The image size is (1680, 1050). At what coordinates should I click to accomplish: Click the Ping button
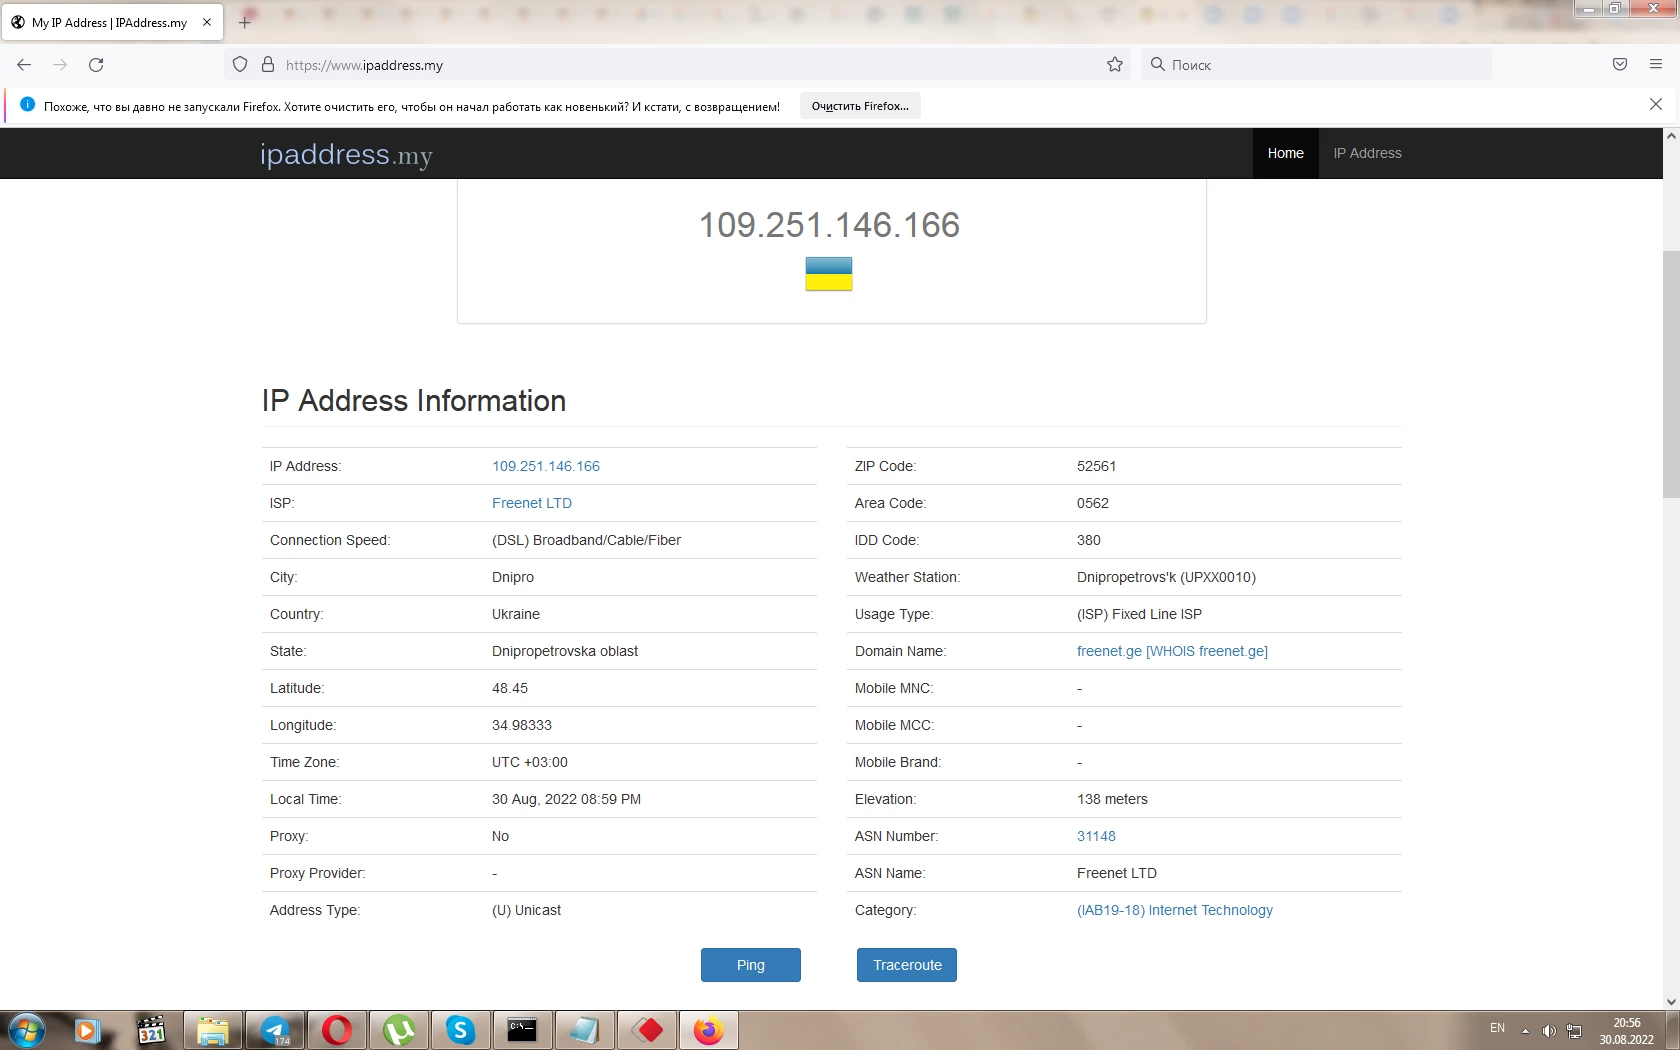click(x=751, y=965)
